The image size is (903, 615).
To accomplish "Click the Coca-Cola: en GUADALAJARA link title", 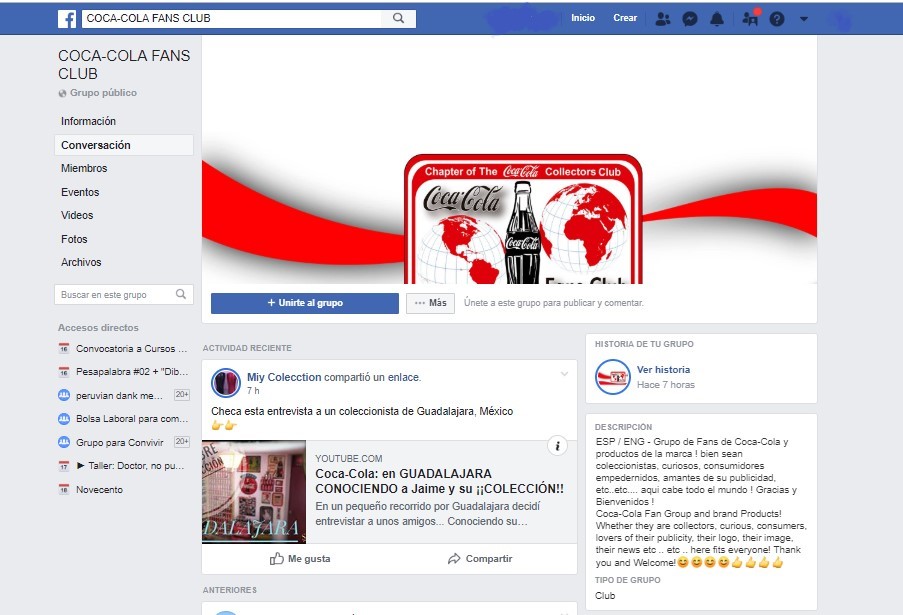I will [x=439, y=481].
